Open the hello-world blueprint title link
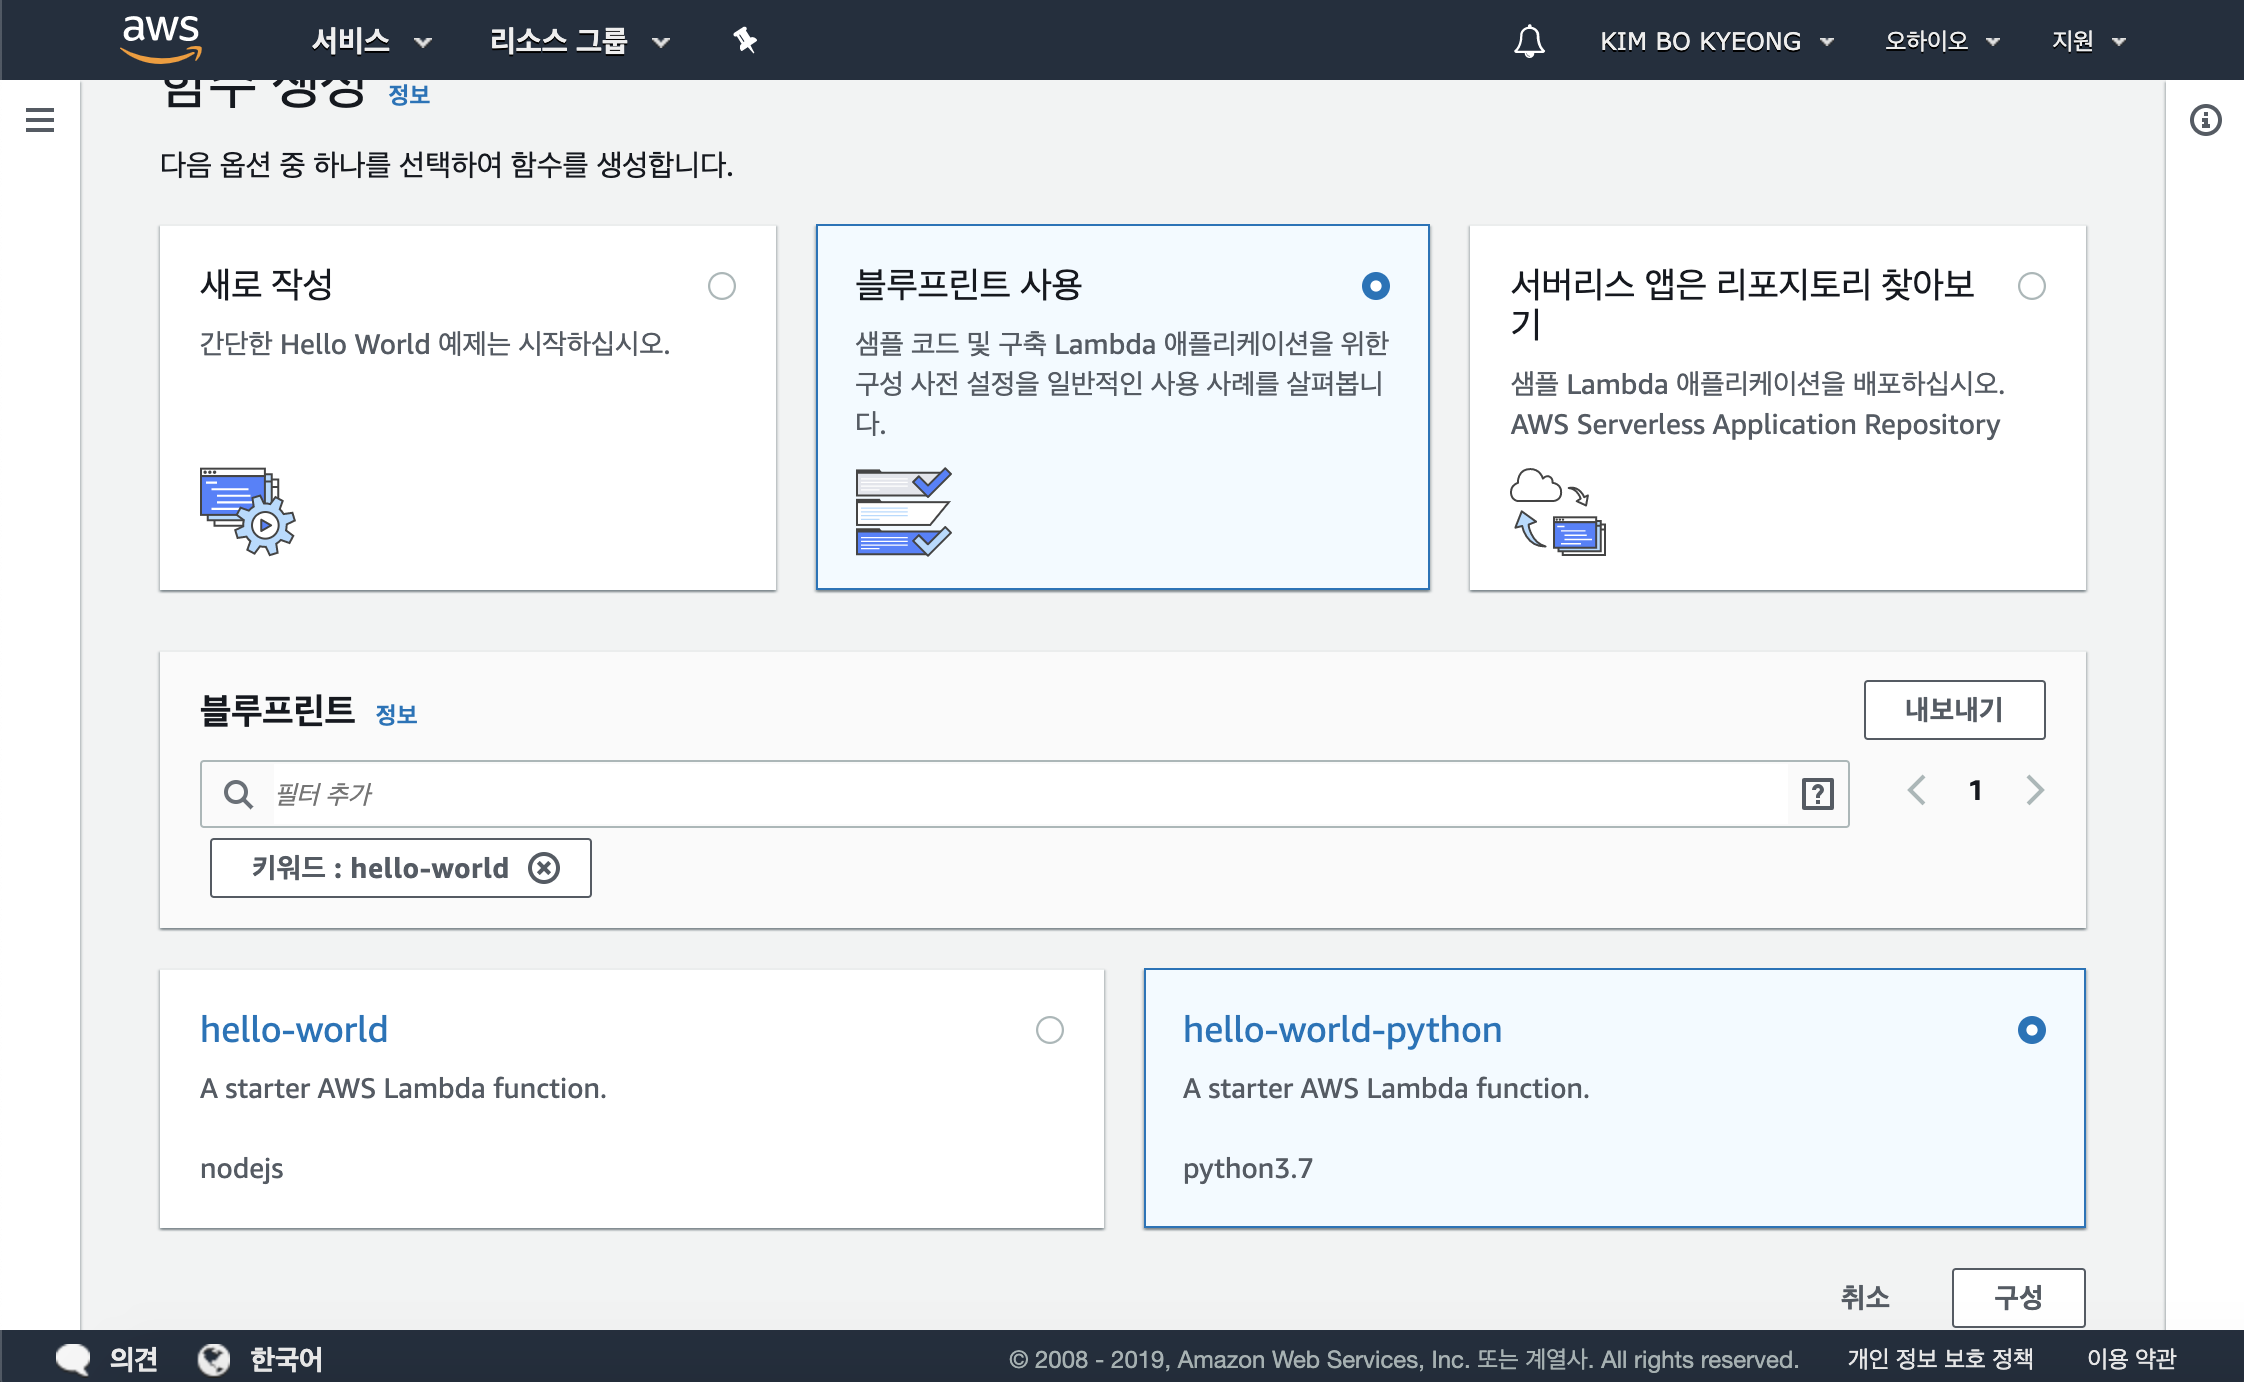Image resolution: width=2244 pixels, height=1382 pixels. pyautogui.click(x=294, y=1029)
